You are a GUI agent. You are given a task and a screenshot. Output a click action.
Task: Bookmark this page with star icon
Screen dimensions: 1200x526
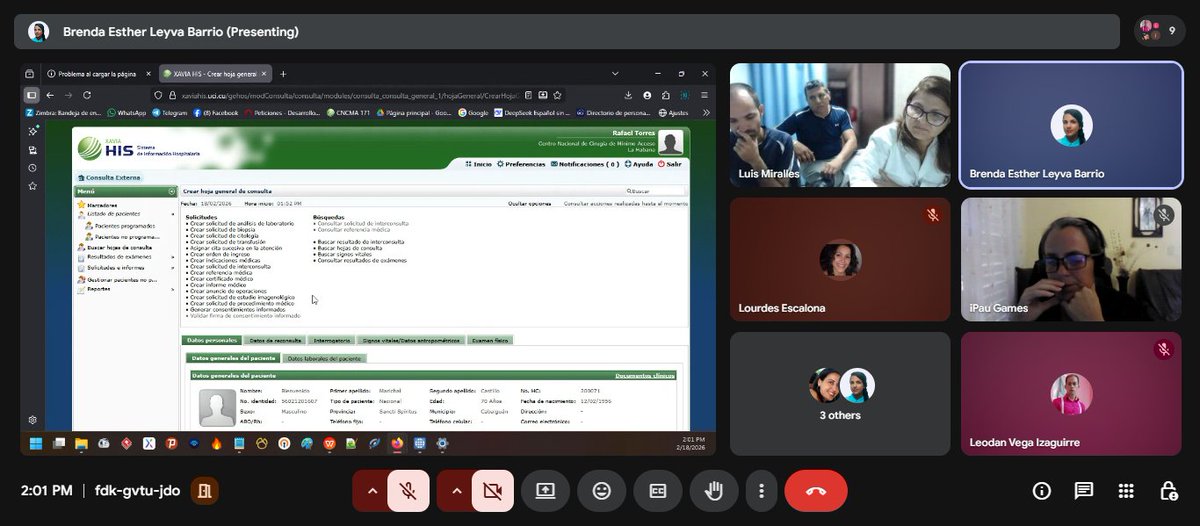point(557,95)
